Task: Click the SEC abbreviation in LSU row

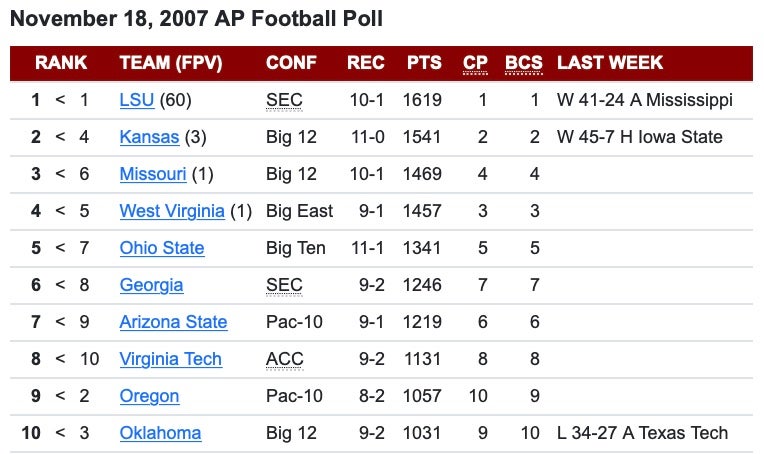Action: tap(284, 100)
